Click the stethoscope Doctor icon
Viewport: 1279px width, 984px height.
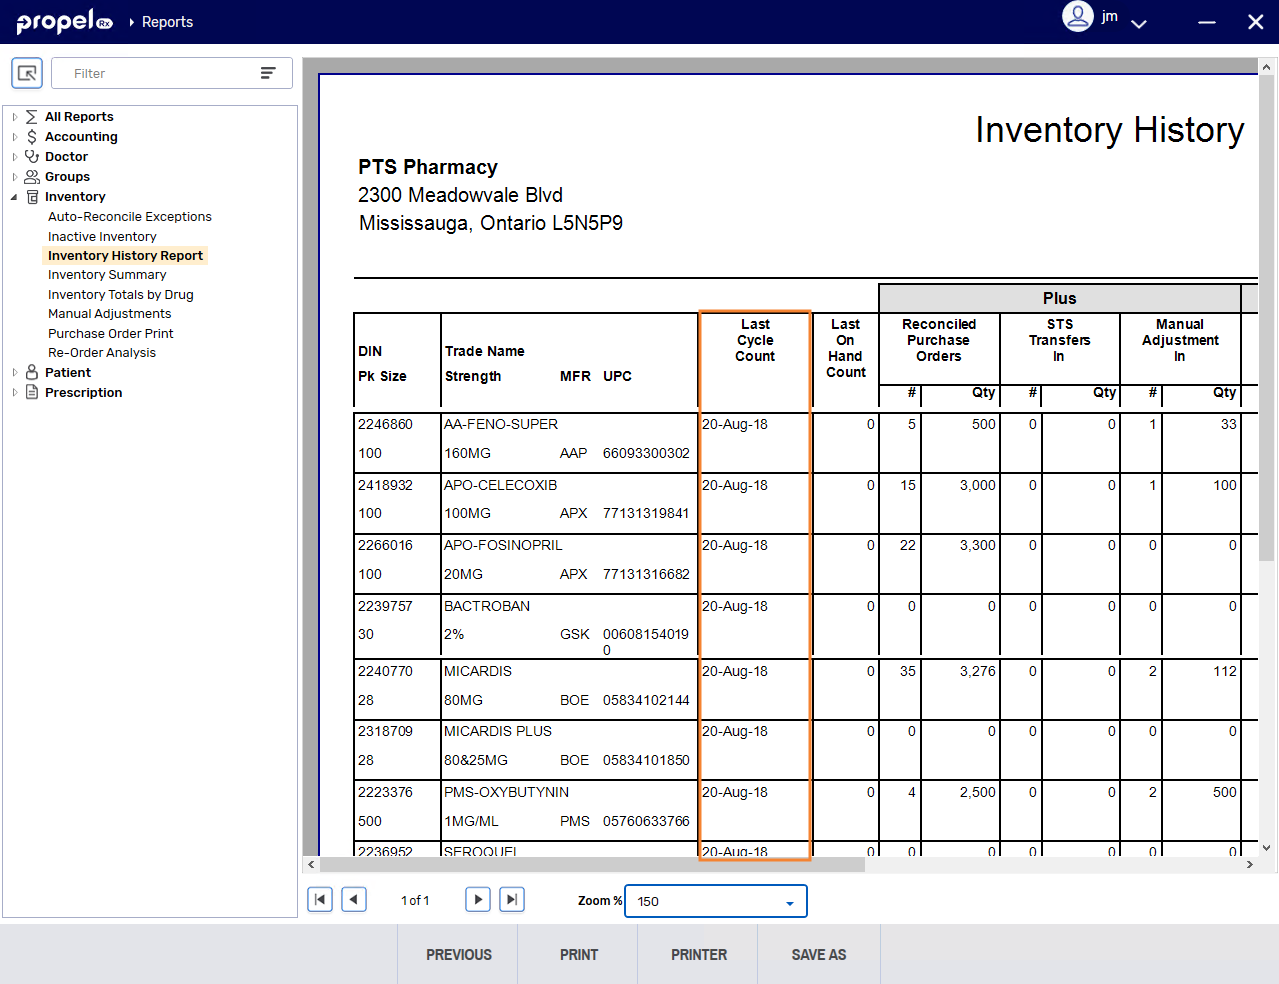pos(32,157)
